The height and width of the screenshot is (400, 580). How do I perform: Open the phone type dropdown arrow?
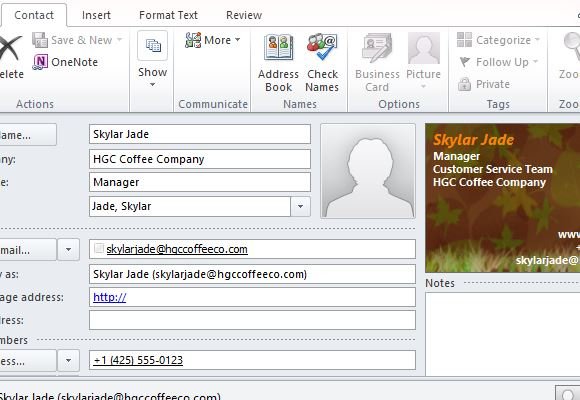coord(68,360)
